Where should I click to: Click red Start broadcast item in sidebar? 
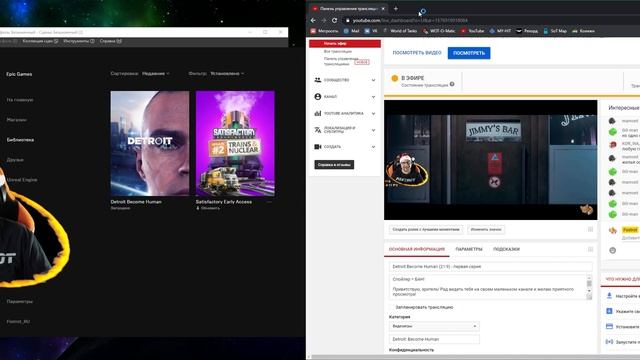click(x=345, y=44)
